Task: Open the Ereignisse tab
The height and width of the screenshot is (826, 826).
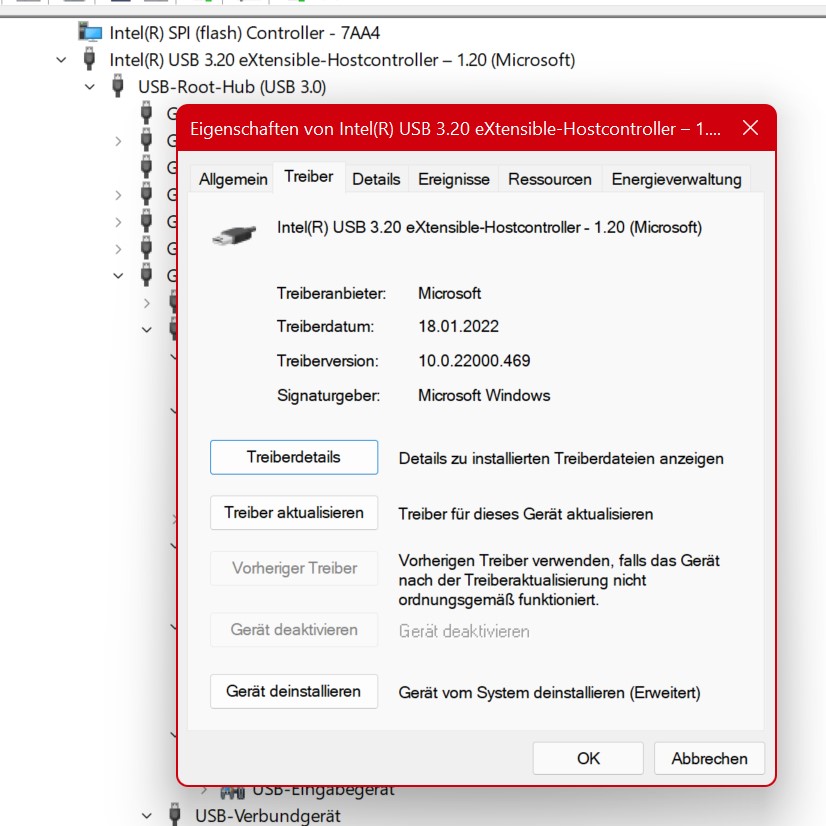Action: 454,179
